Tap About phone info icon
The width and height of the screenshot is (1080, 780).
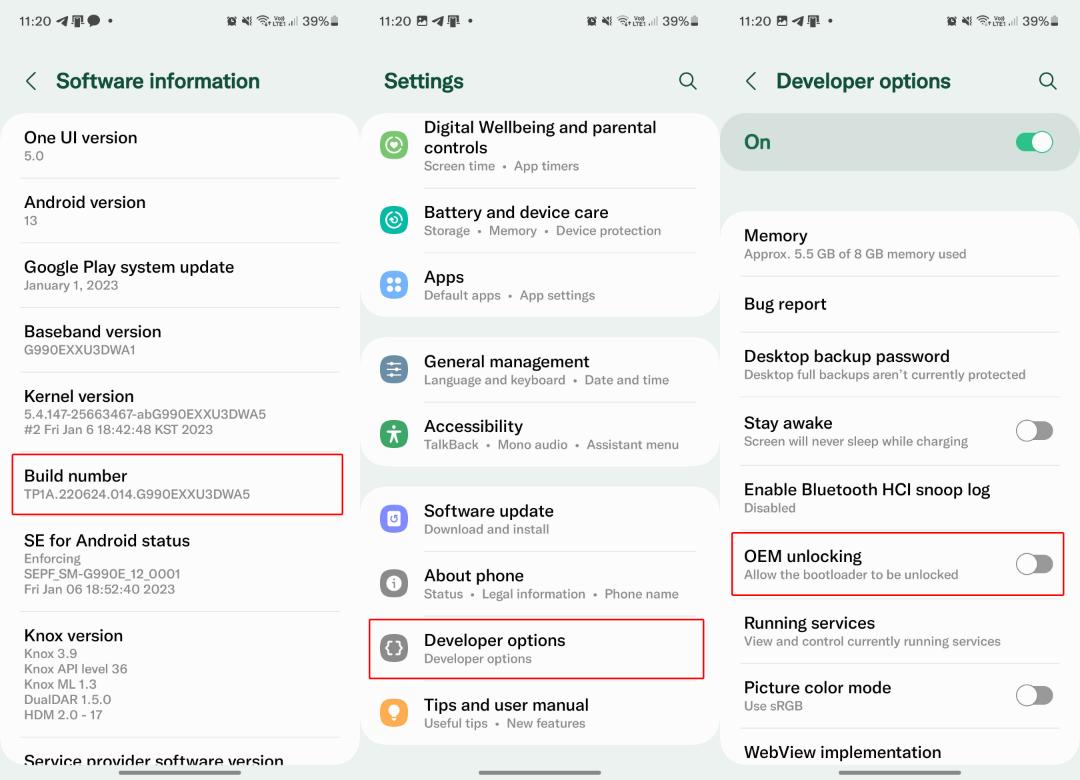tap(394, 584)
